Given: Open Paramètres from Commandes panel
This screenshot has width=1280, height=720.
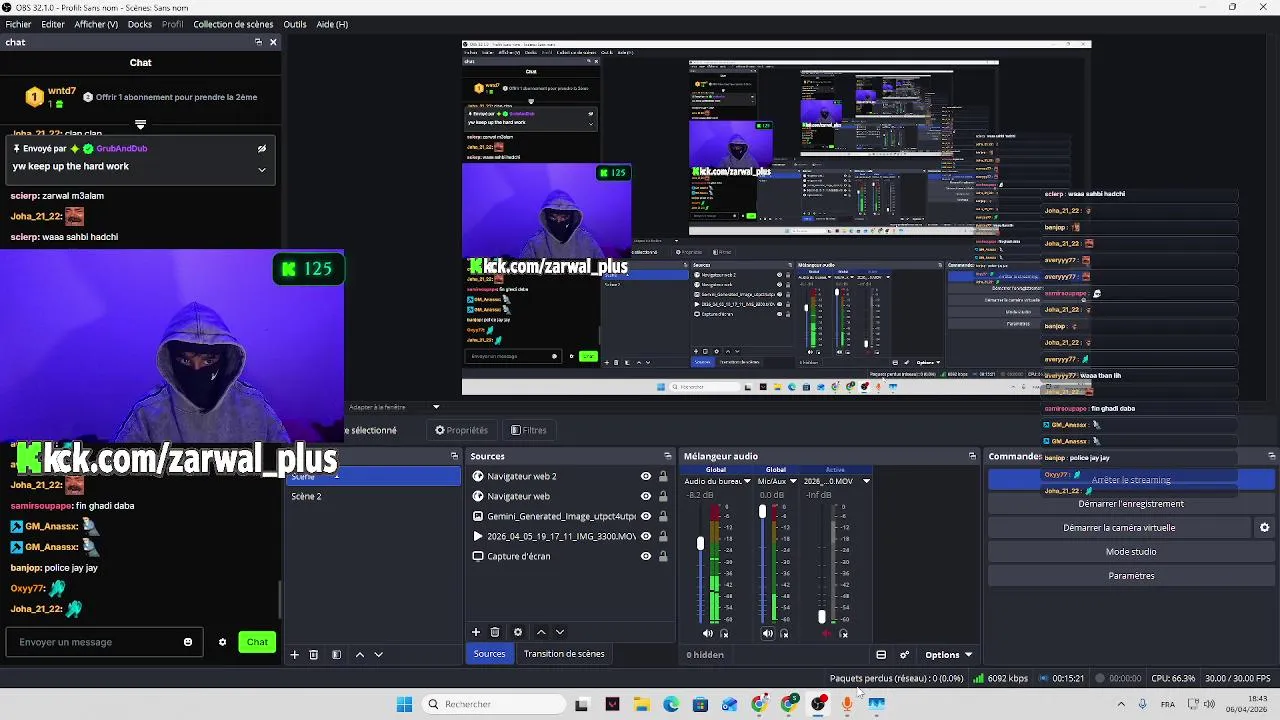Looking at the screenshot, I should point(1131,576).
